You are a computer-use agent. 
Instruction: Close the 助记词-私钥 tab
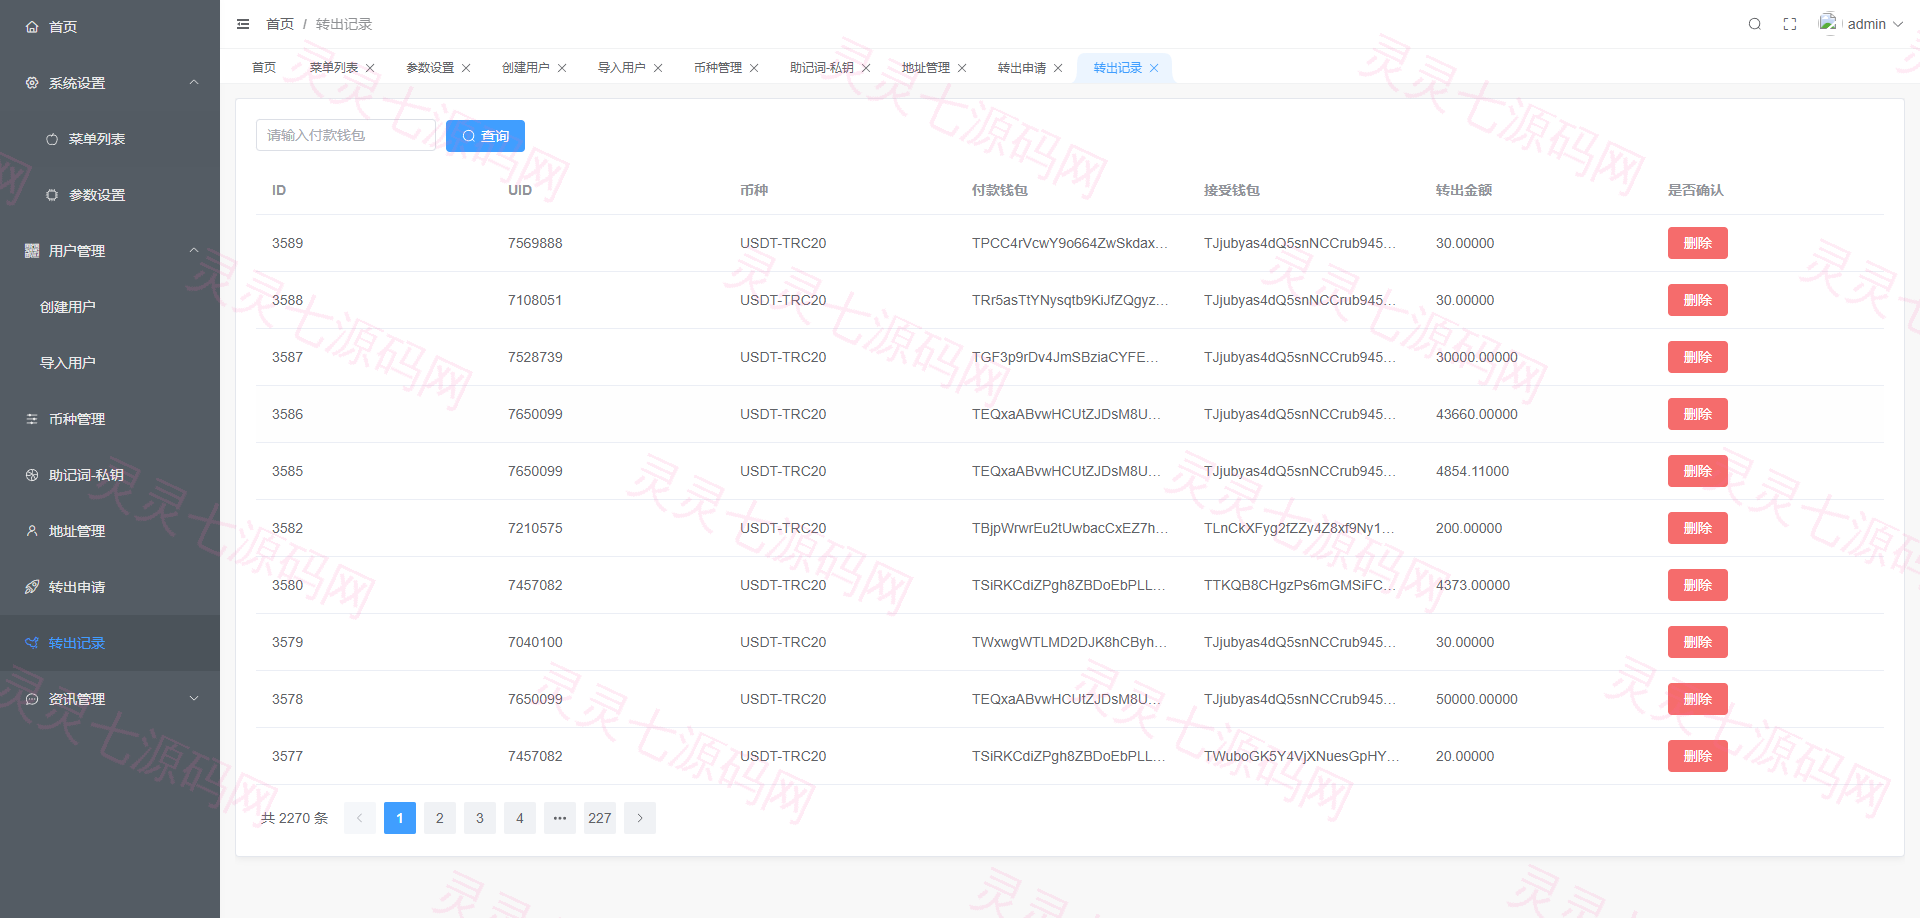point(866,68)
